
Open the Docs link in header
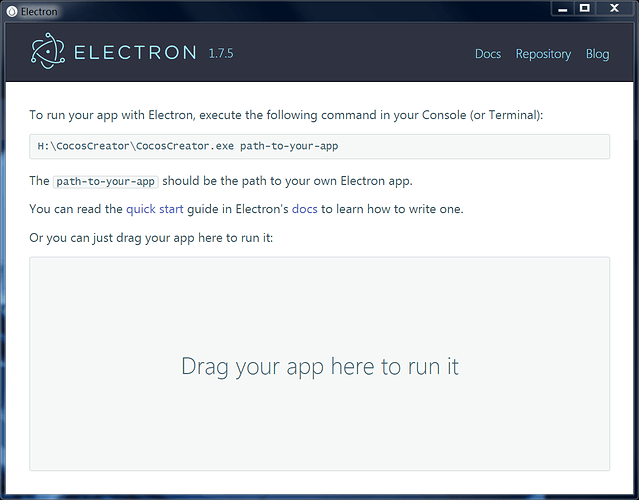(x=488, y=54)
